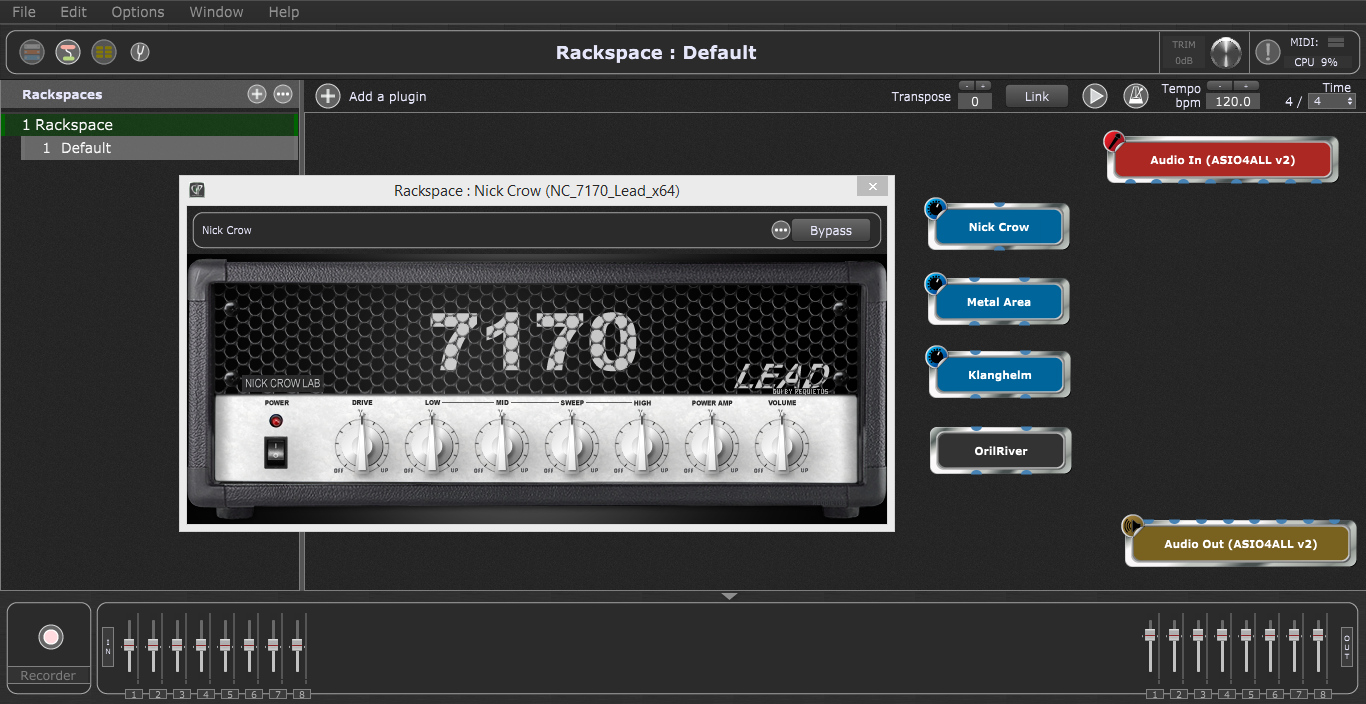Select the Nick Crow plugin block
The image size is (1366, 704).
(998, 227)
